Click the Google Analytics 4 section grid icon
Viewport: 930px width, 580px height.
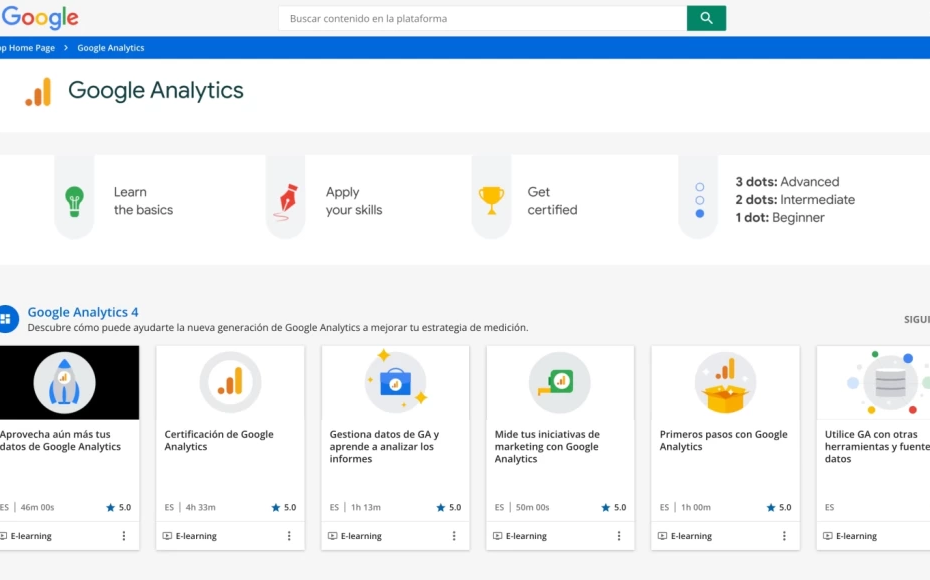click(7, 318)
